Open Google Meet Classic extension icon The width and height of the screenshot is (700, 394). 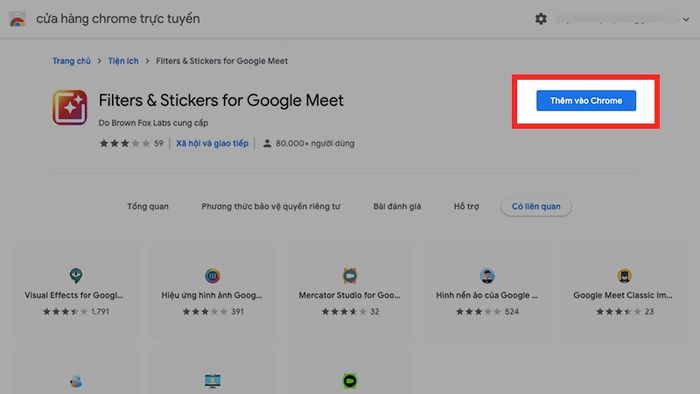[x=624, y=276]
